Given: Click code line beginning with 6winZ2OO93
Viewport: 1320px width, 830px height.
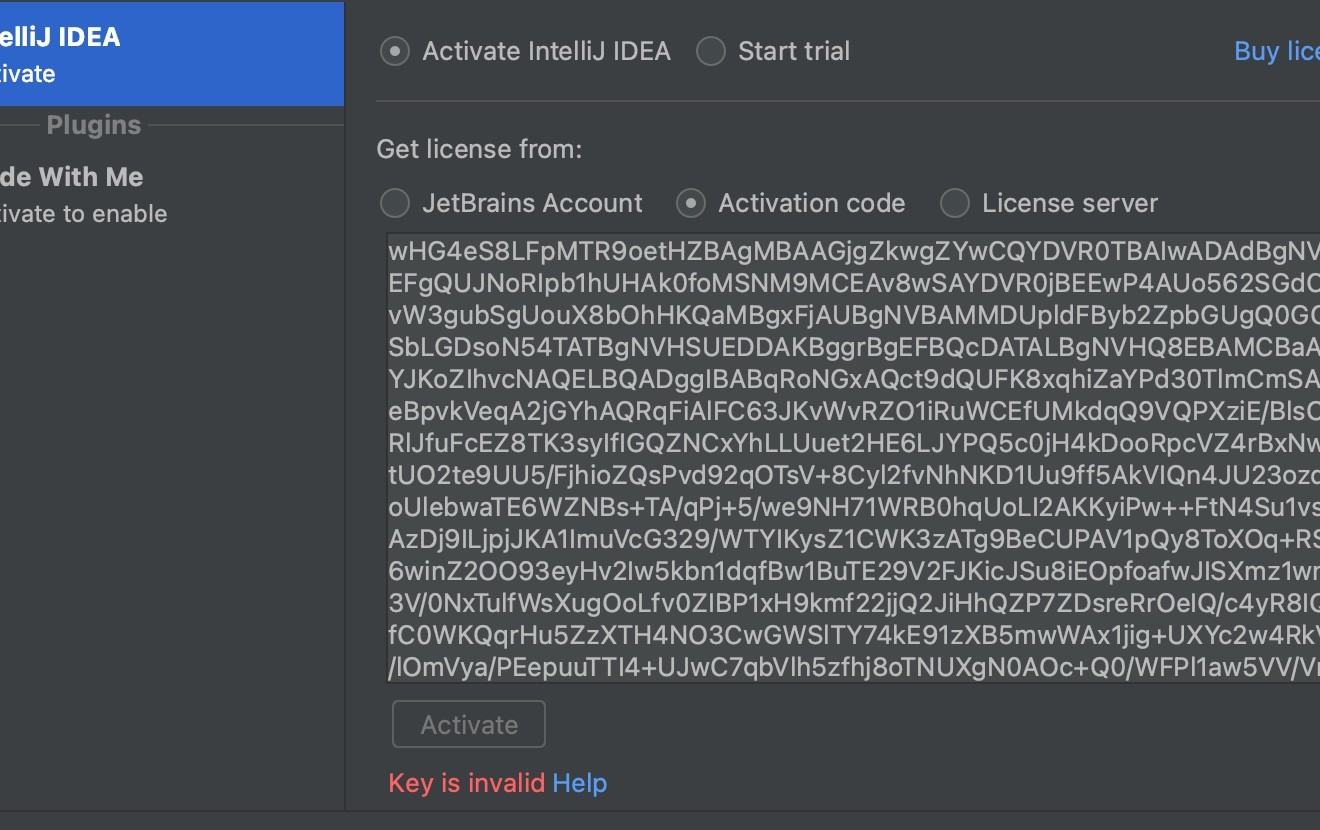Looking at the screenshot, I should pos(854,570).
